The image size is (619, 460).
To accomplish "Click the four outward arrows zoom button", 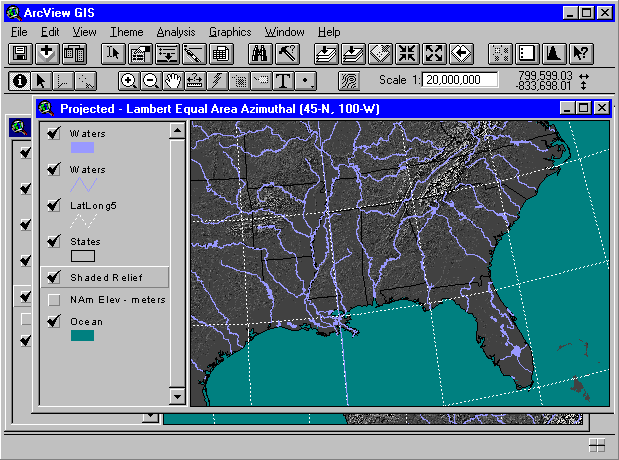I will click(x=434, y=54).
